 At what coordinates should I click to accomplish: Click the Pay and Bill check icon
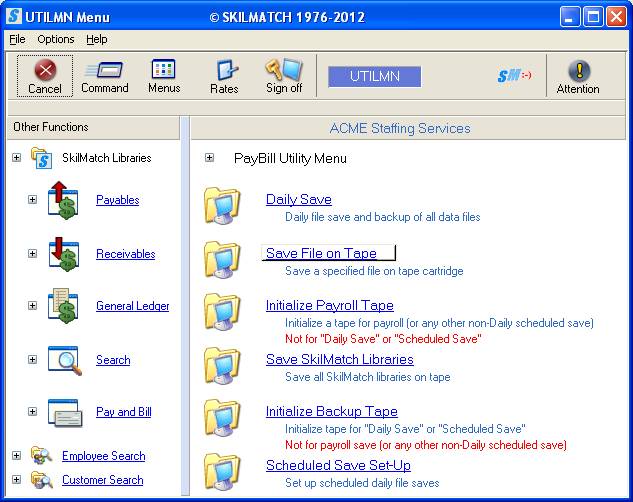coord(65,412)
